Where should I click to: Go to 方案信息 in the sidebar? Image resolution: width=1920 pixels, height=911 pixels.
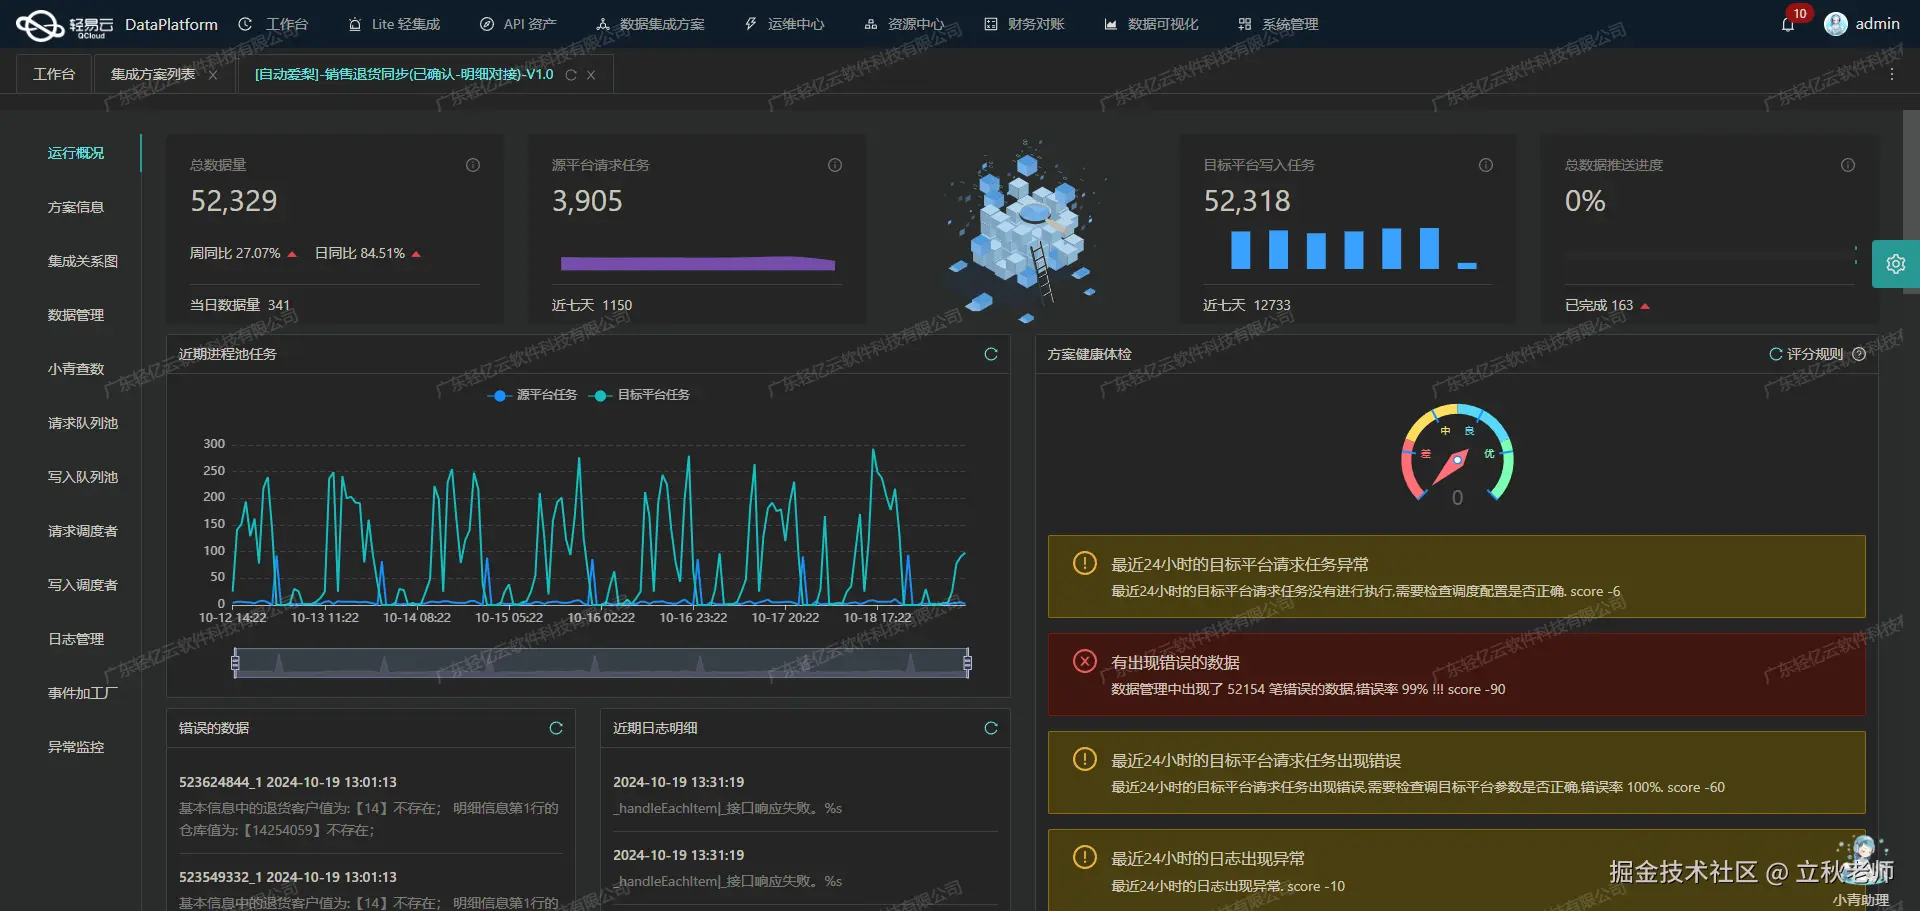[x=76, y=207]
